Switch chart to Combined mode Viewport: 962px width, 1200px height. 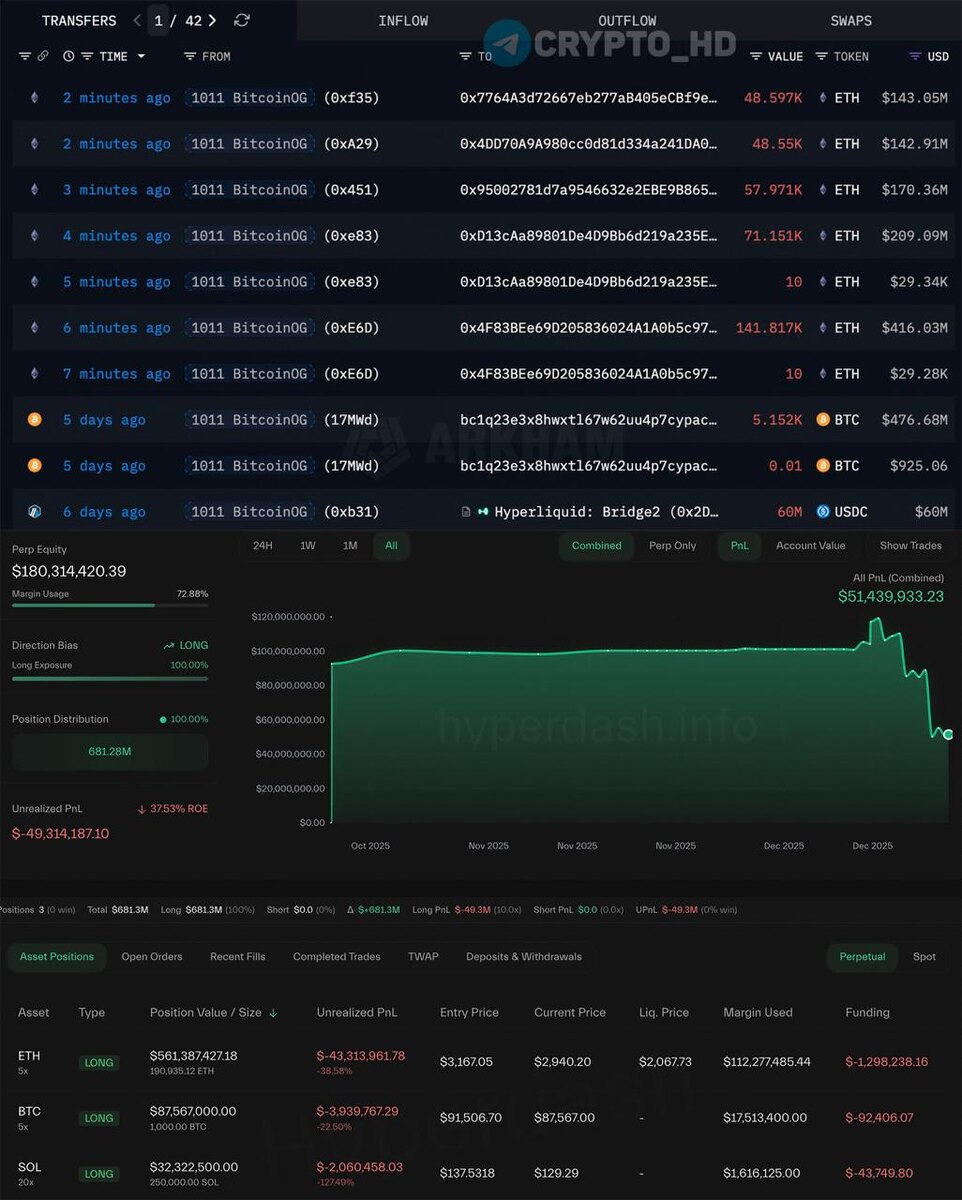point(596,546)
